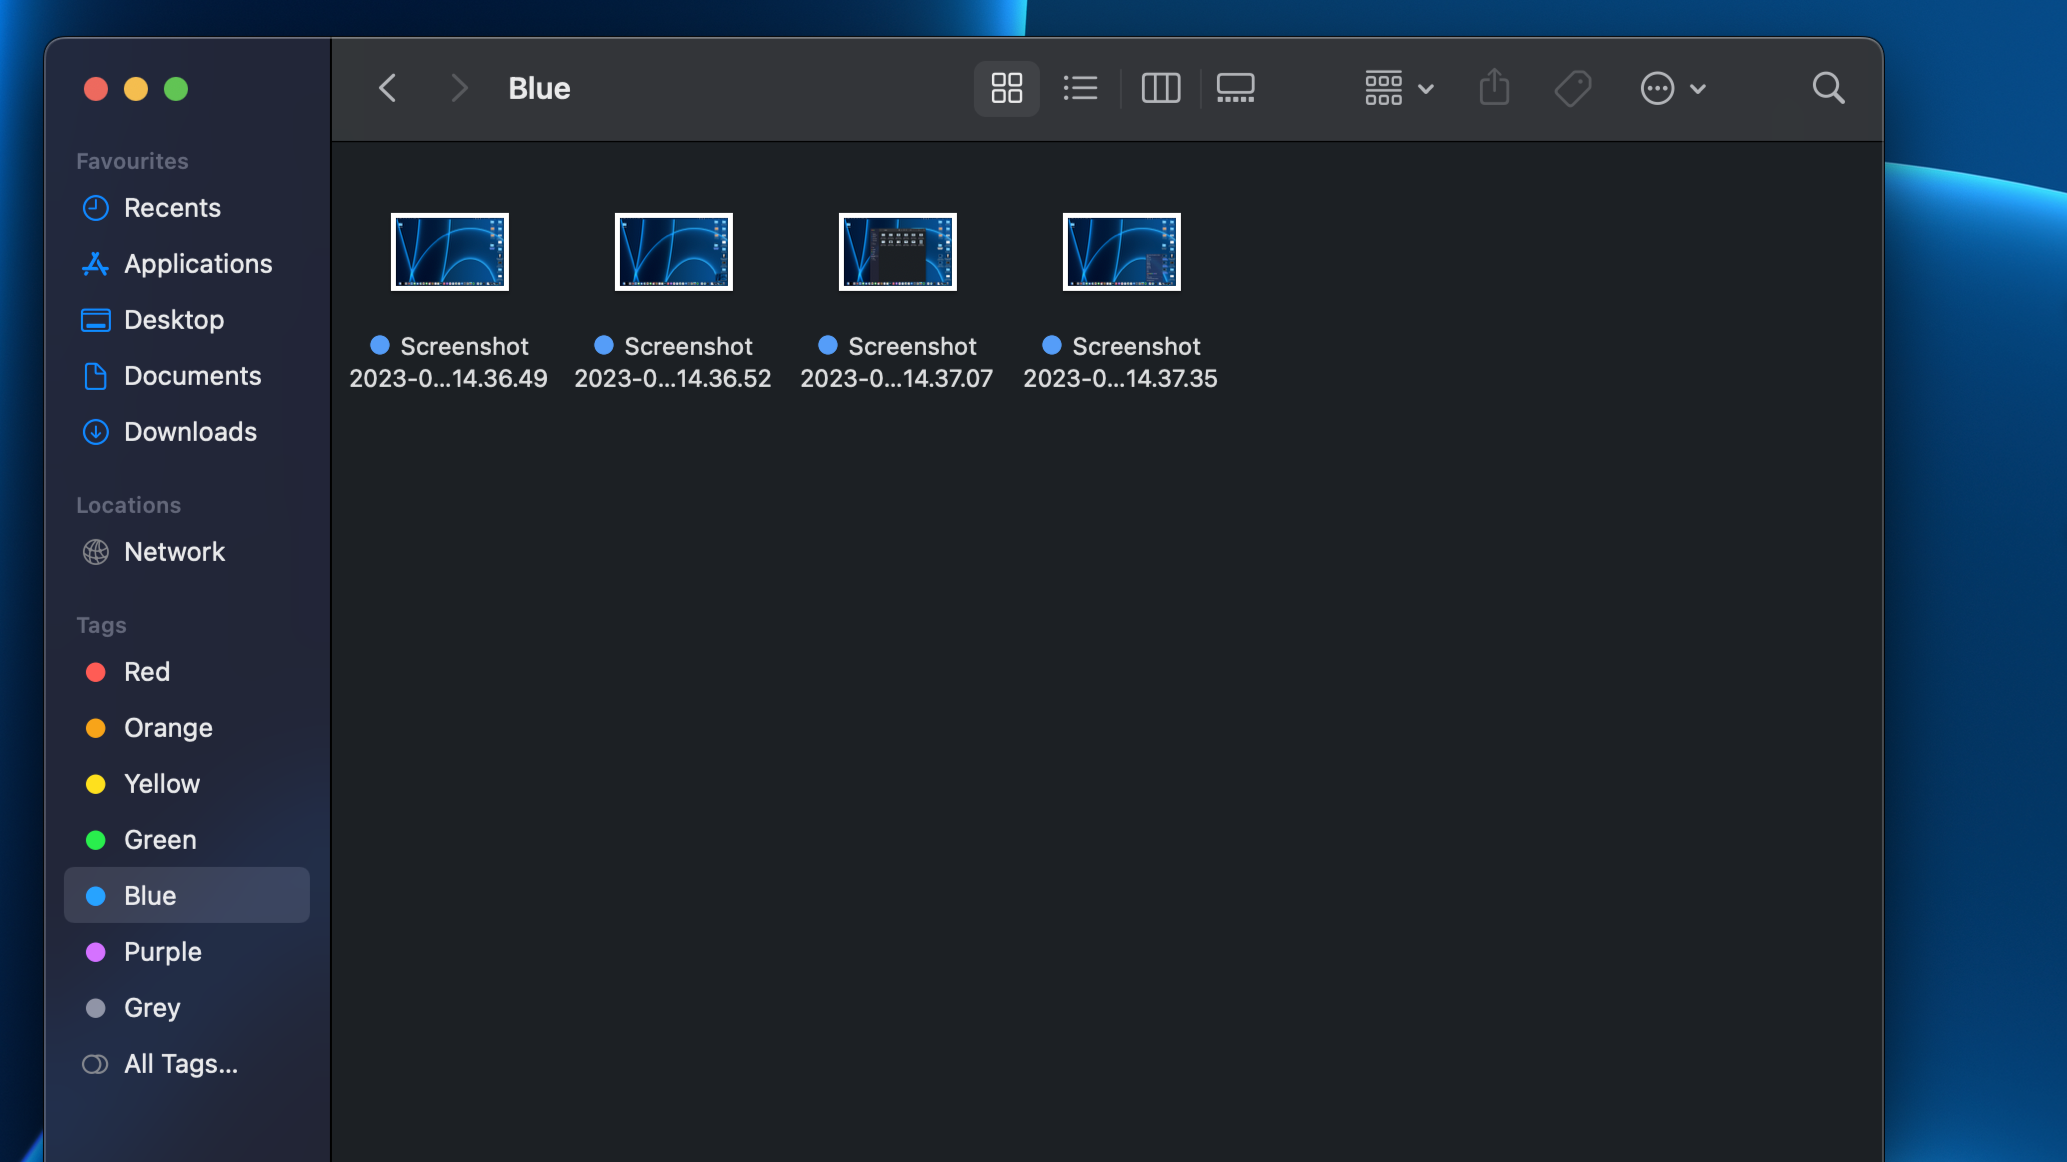Open the Group By dropdown
Image resolution: width=2067 pixels, height=1162 pixels.
tap(1399, 88)
